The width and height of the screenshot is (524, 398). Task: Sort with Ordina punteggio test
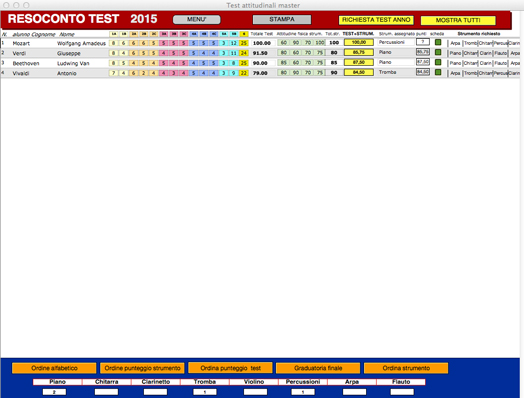(230, 368)
